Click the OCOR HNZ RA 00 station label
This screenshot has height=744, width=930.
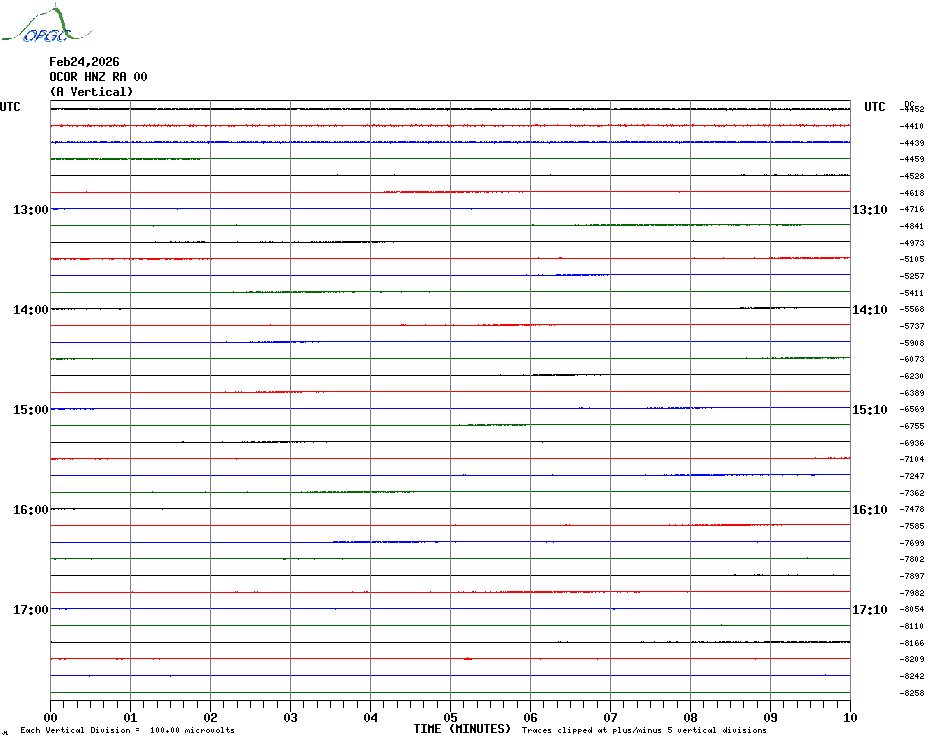point(98,77)
